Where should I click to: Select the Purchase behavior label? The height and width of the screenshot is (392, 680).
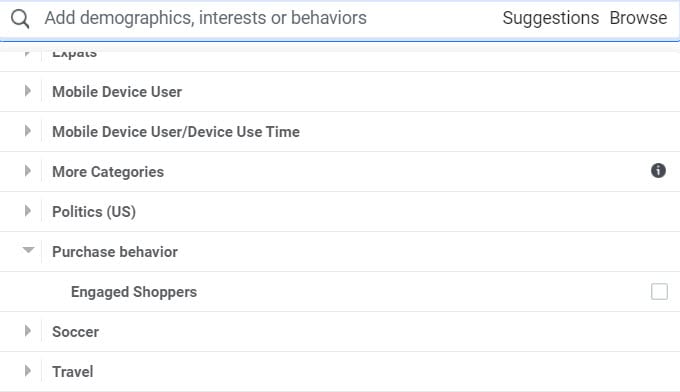pos(115,252)
